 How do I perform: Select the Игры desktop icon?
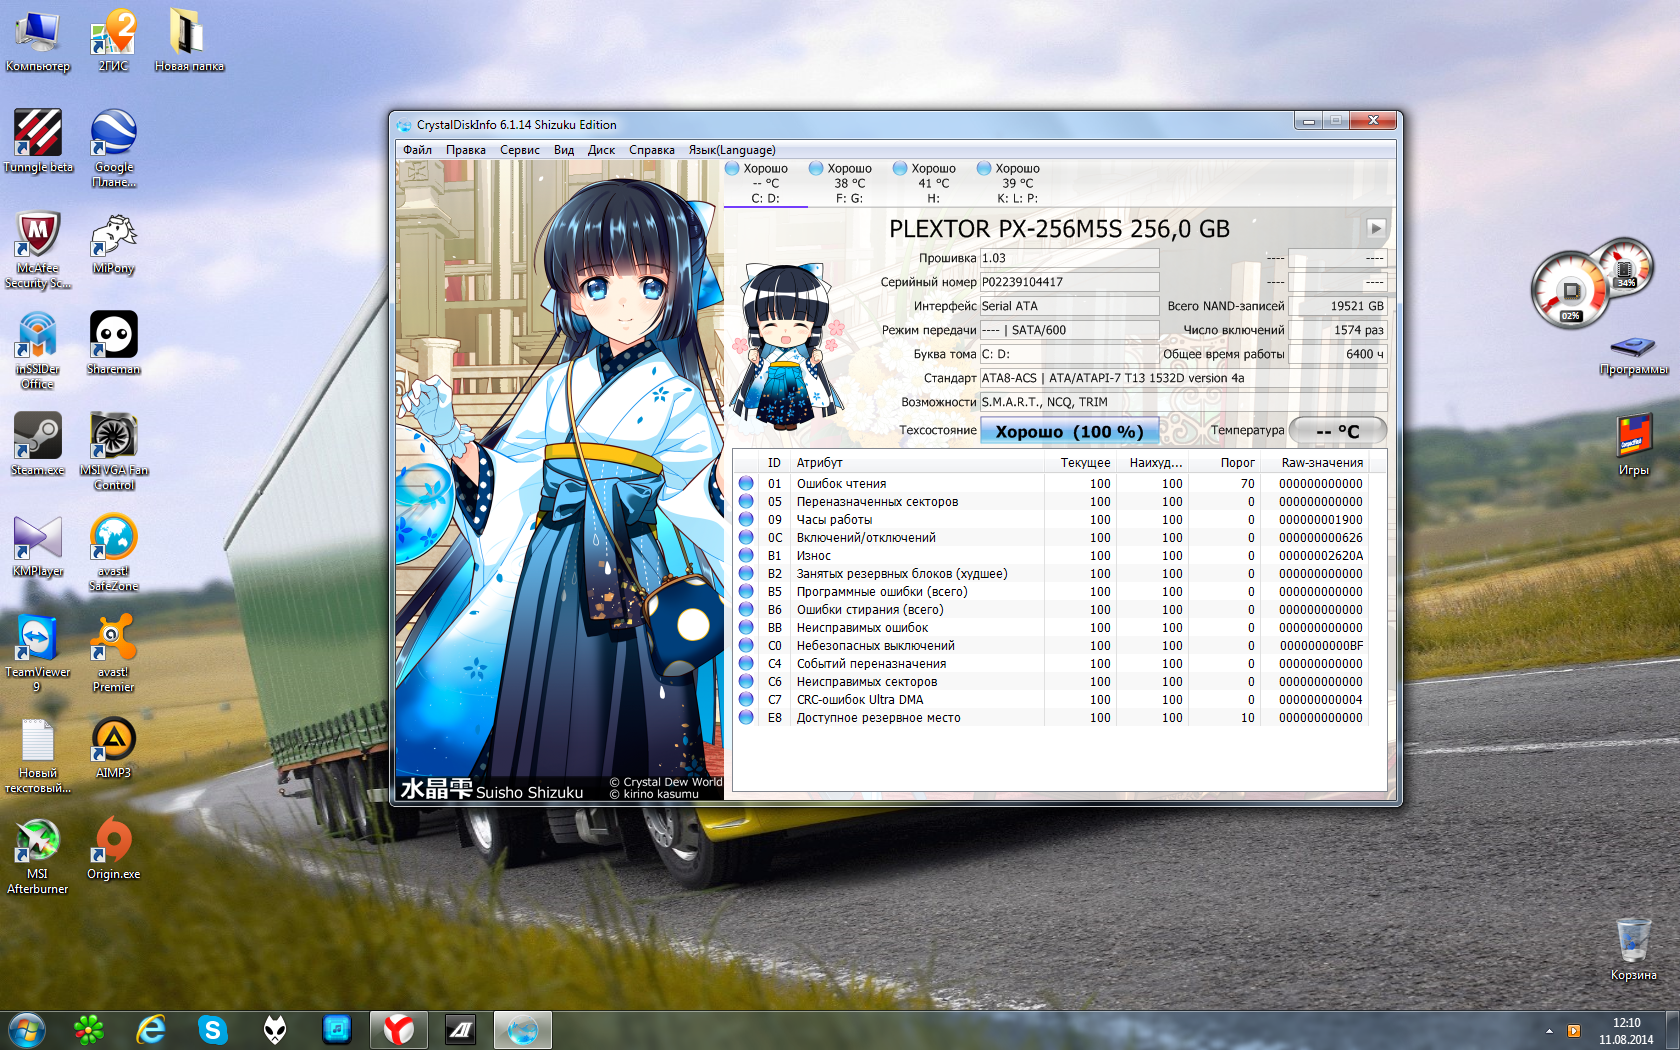[x=1634, y=444]
